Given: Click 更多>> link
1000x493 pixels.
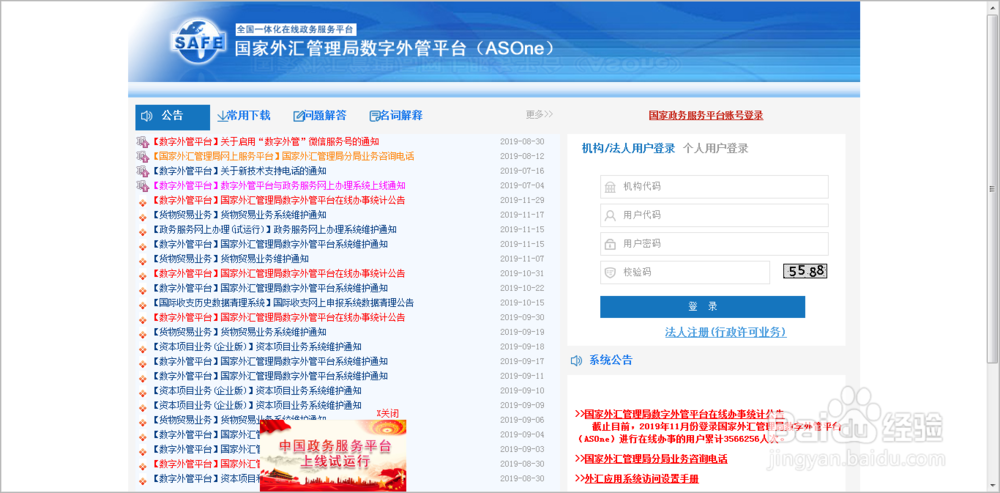Looking at the screenshot, I should click(540, 115).
